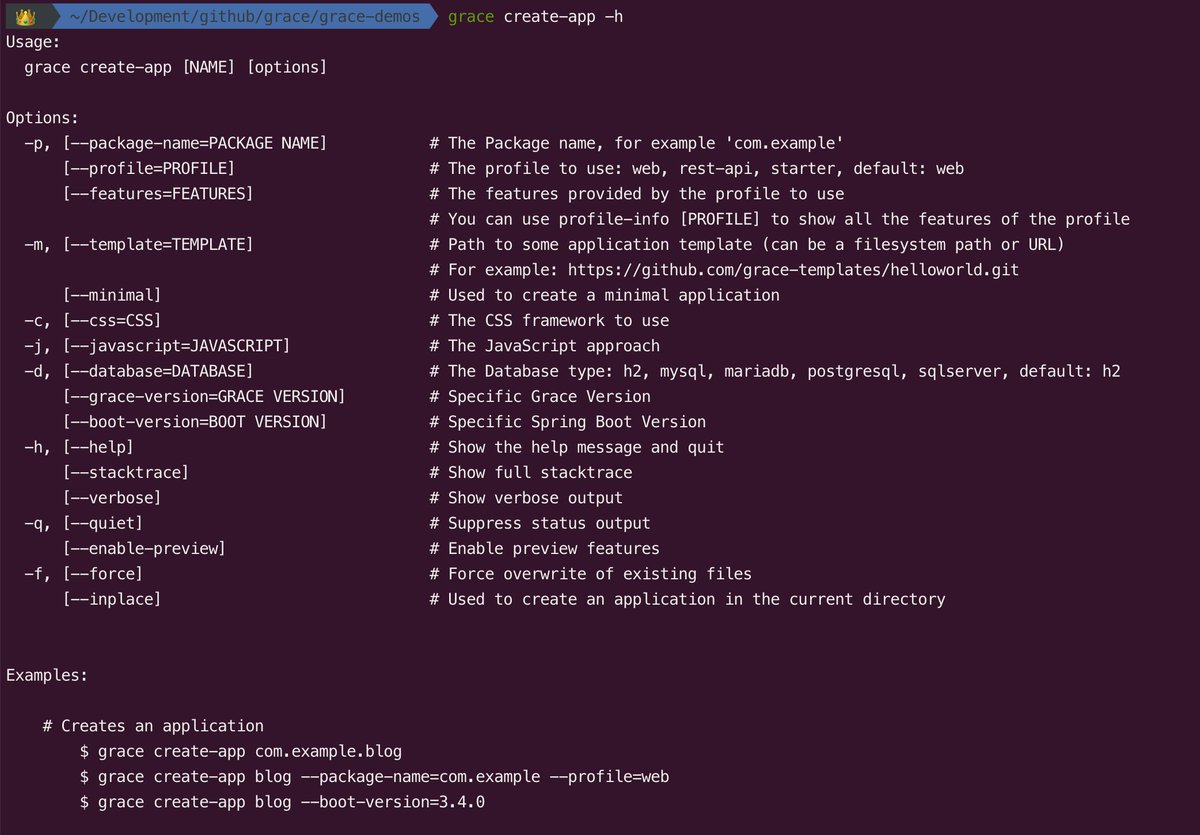Click the --force option

coord(102,574)
